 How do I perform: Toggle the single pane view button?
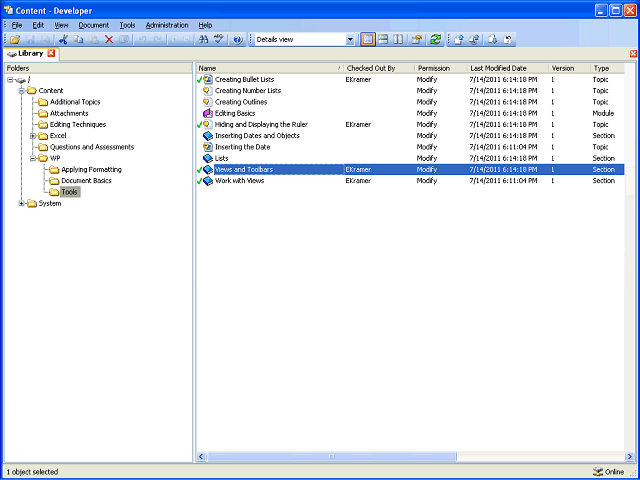368,40
